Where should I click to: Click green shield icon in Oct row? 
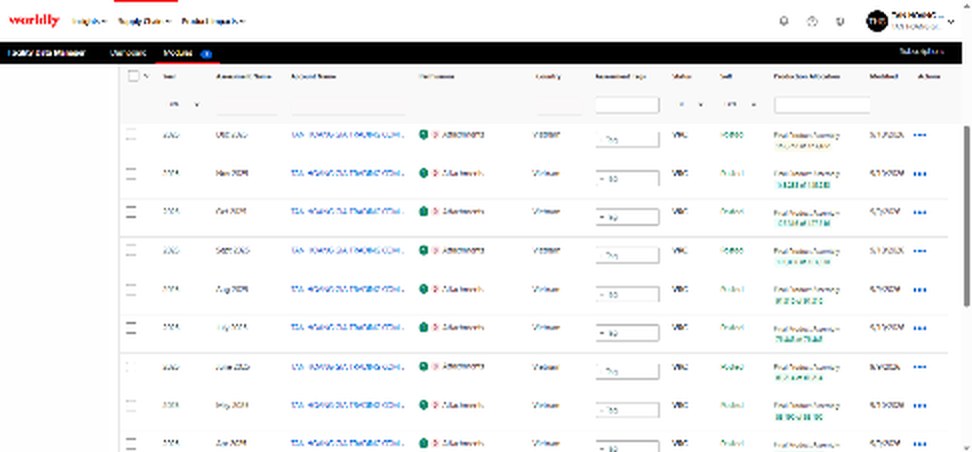point(423,211)
